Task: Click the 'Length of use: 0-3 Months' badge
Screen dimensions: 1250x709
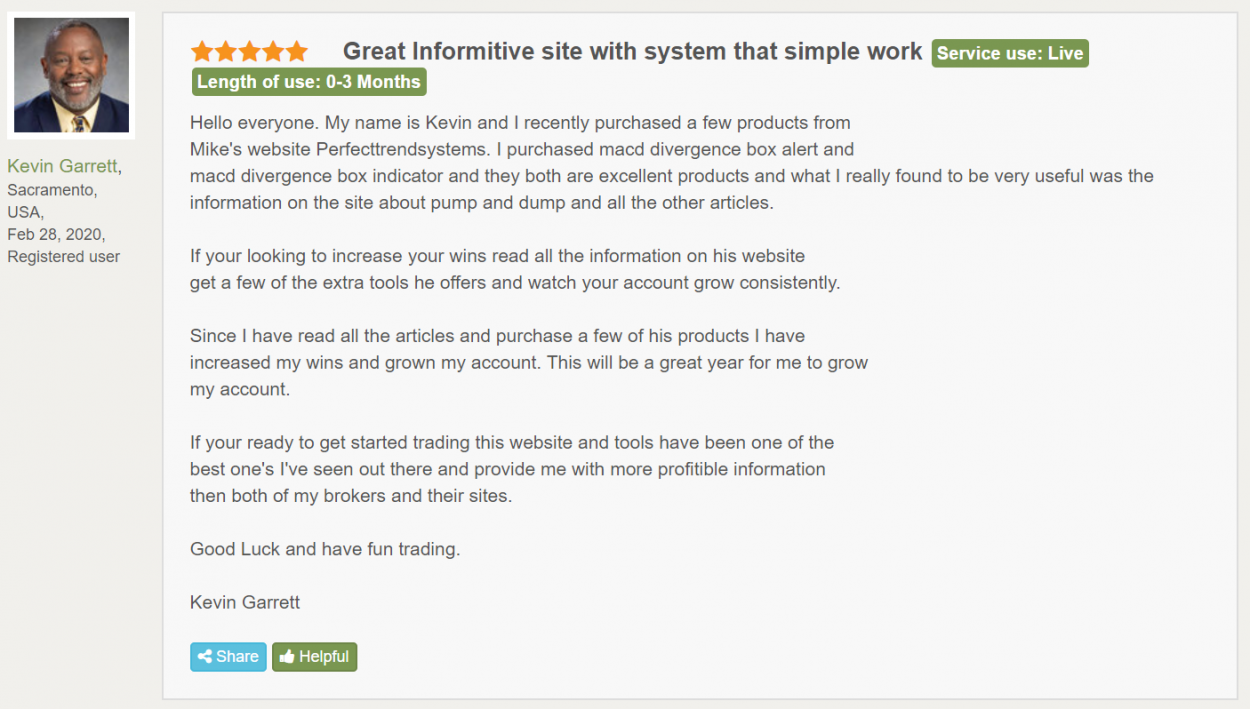Action: 309,82
